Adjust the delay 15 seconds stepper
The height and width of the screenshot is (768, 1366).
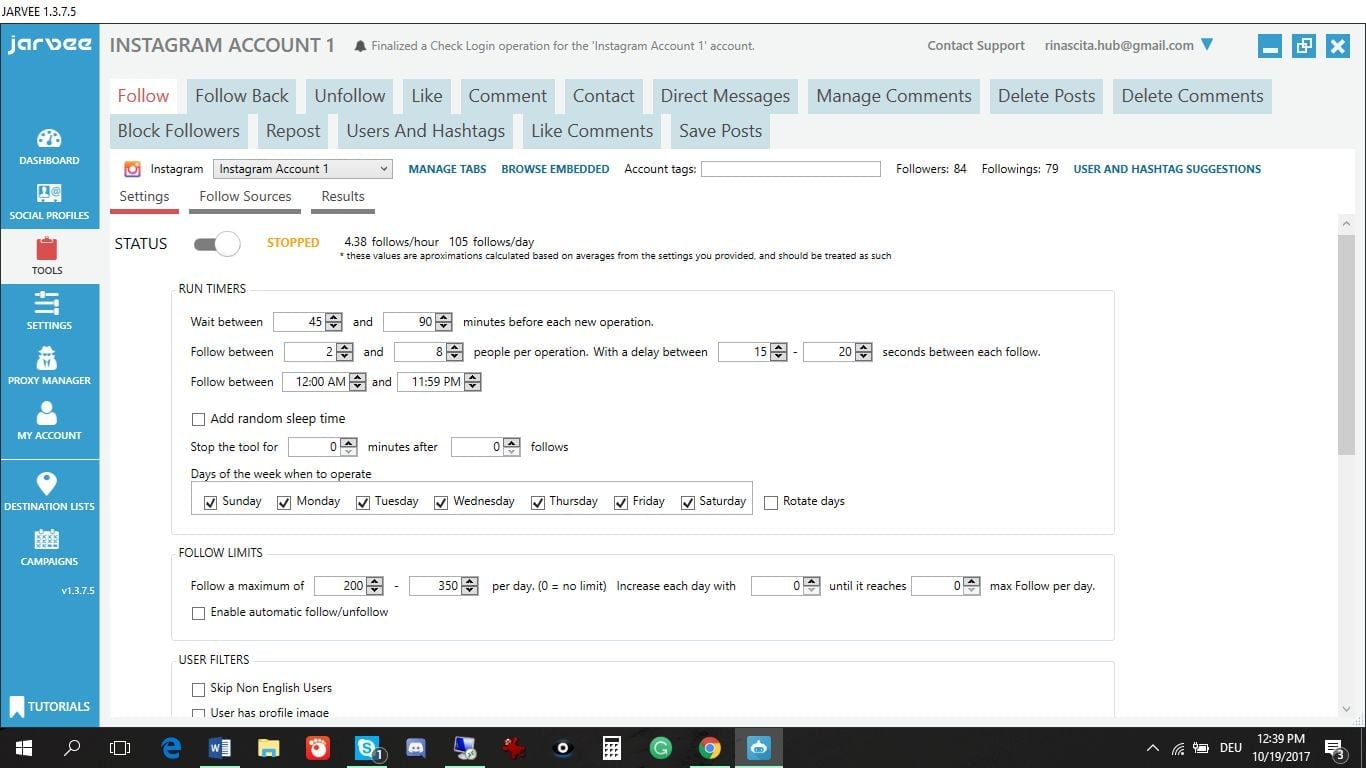779,352
